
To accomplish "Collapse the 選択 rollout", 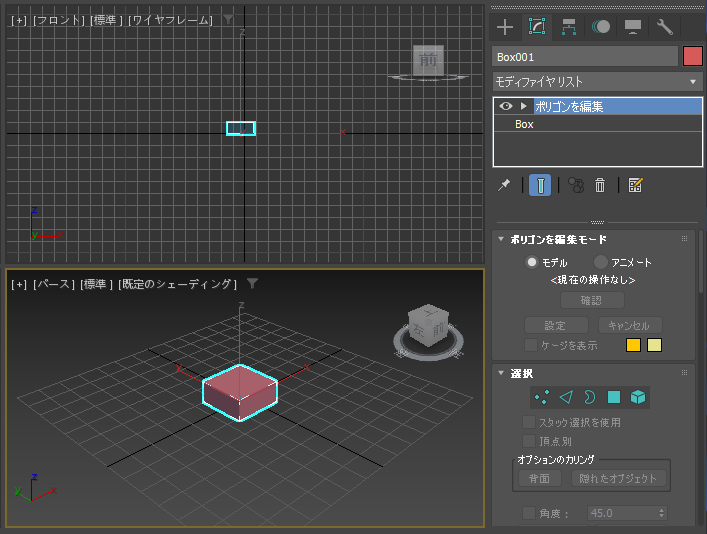I will 501,373.
